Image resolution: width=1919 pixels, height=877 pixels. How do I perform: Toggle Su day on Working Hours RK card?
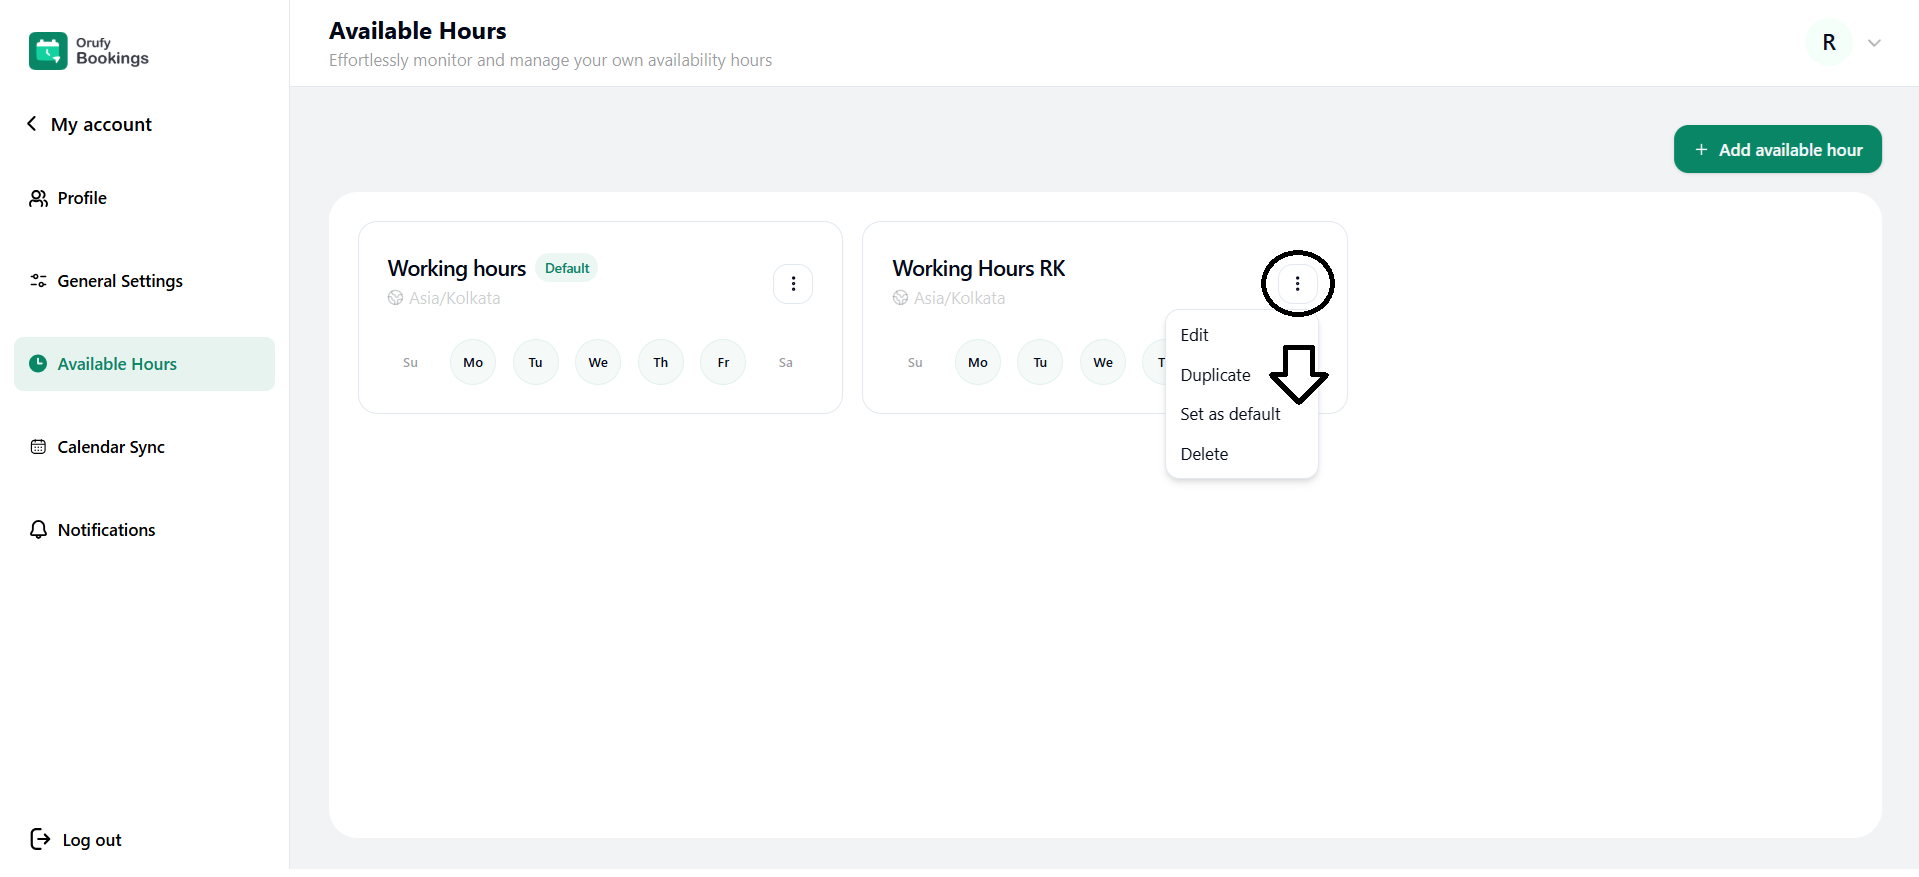[915, 363]
